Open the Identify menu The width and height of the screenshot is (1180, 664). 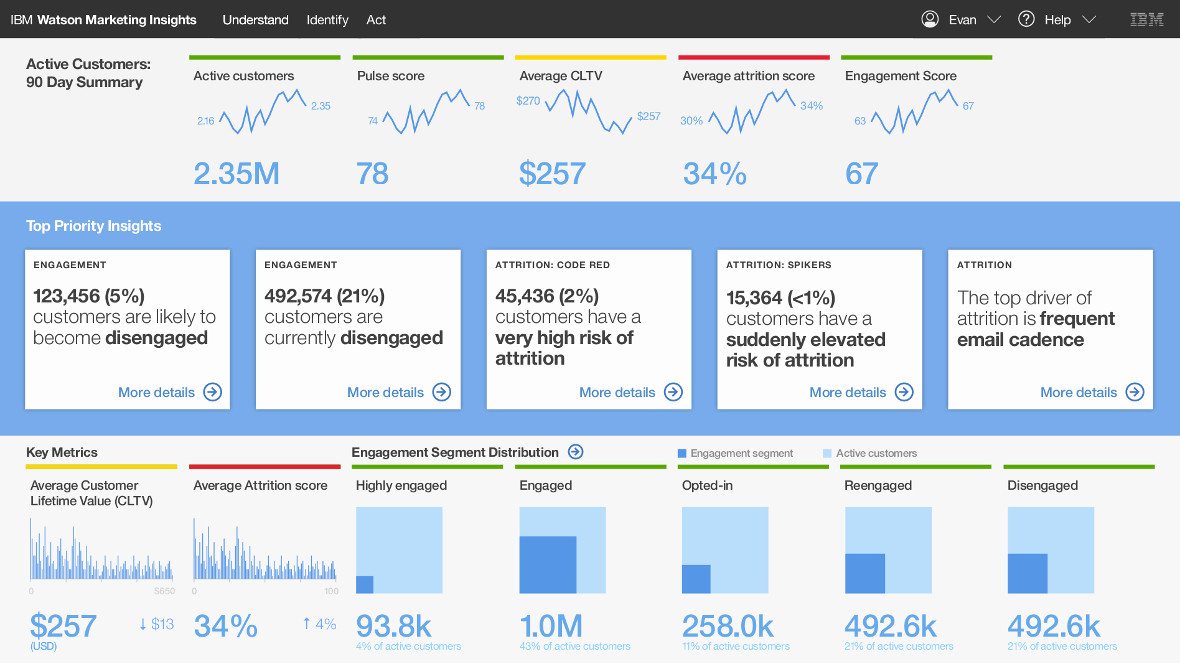point(327,20)
